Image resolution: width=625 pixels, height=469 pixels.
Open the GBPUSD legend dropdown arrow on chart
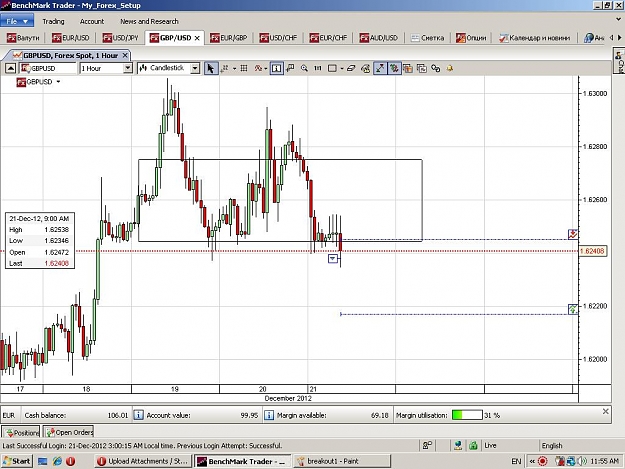pos(58,82)
